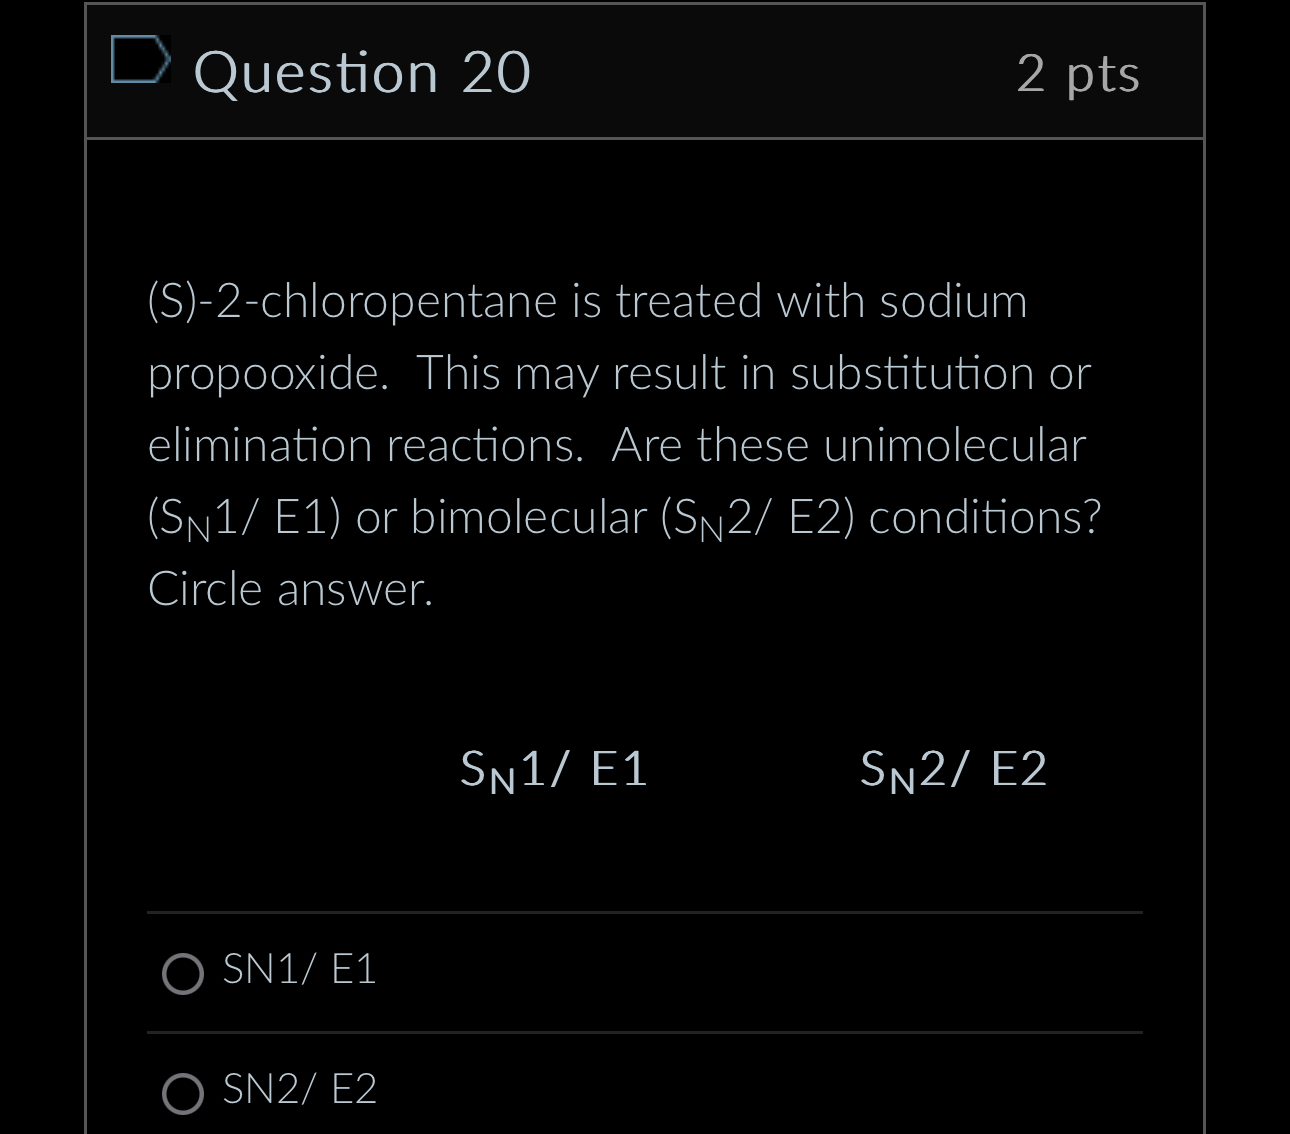Click the inline SN1/ E1 option in question
This screenshot has width=1290, height=1134.
553,768
